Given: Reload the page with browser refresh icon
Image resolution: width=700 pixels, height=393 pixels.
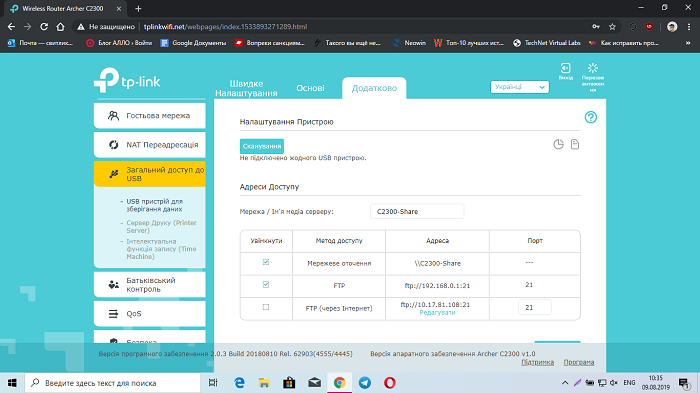Looking at the screenshot, I should click(x=44, y=27).
